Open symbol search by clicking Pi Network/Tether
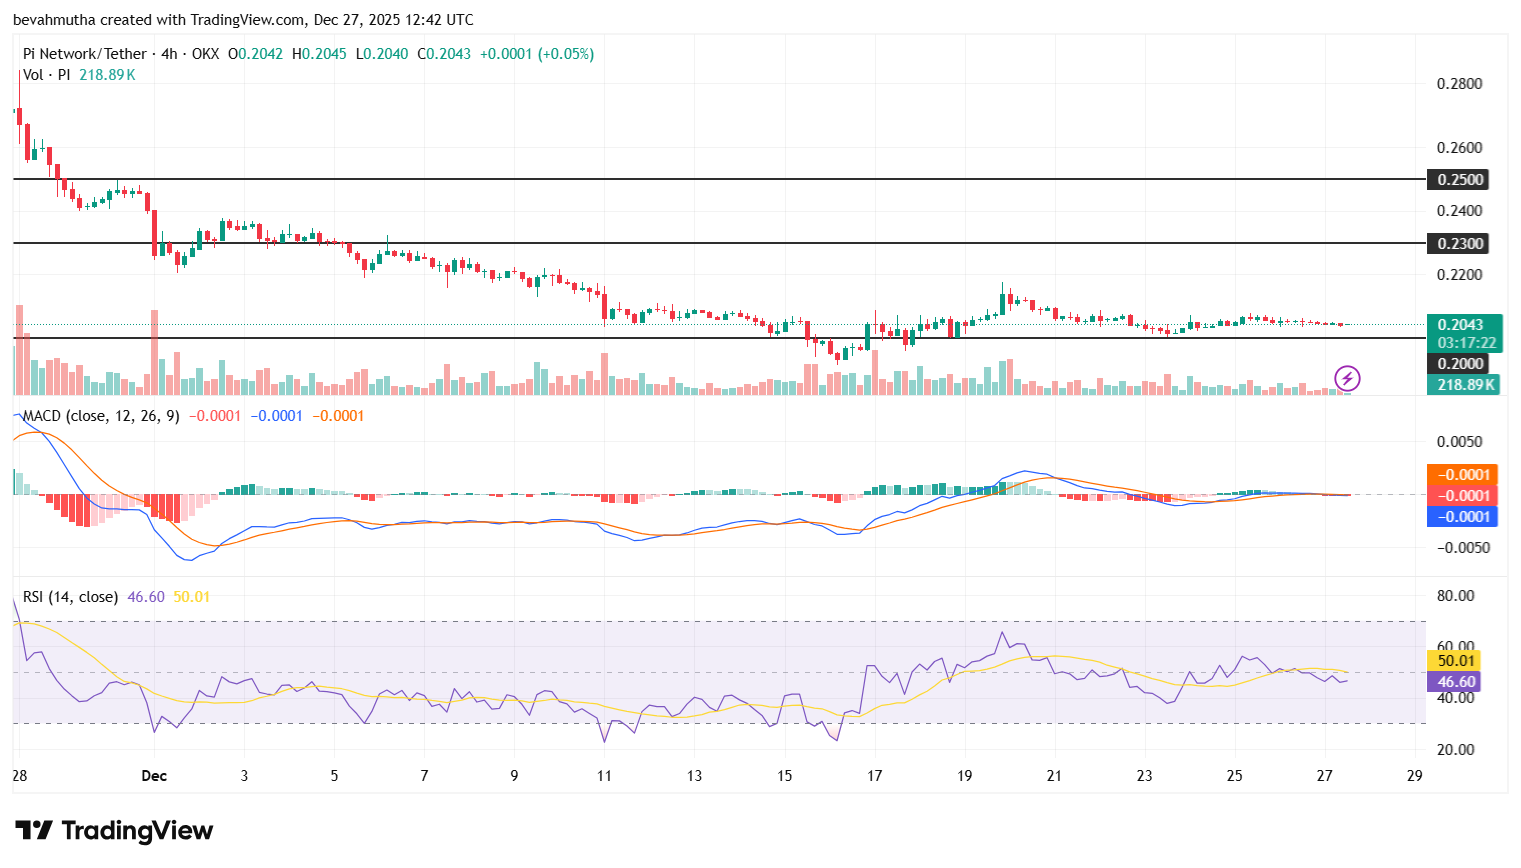This screenshot has width=1521, height=868. click(85, 53)
